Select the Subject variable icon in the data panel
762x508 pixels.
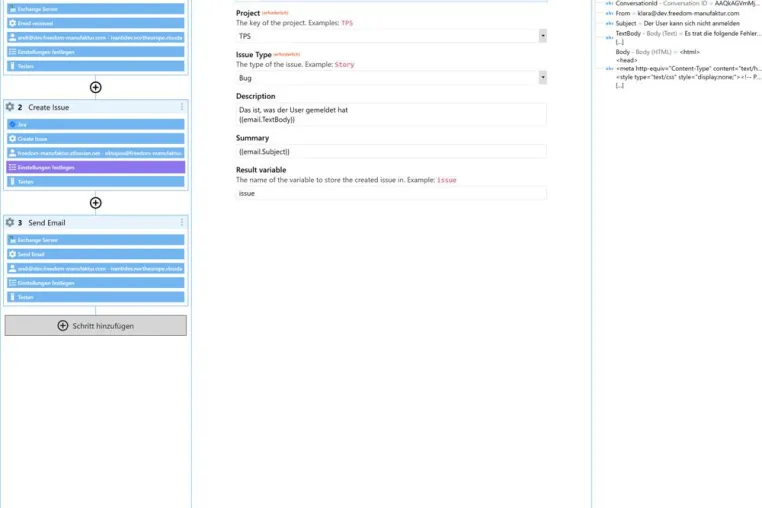pos(609,23)
